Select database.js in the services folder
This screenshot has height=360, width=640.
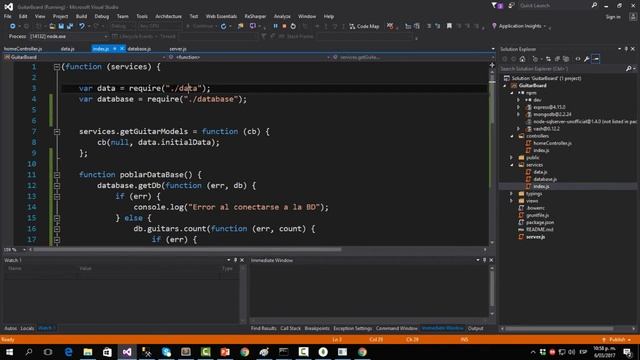[x=544, y=179]
